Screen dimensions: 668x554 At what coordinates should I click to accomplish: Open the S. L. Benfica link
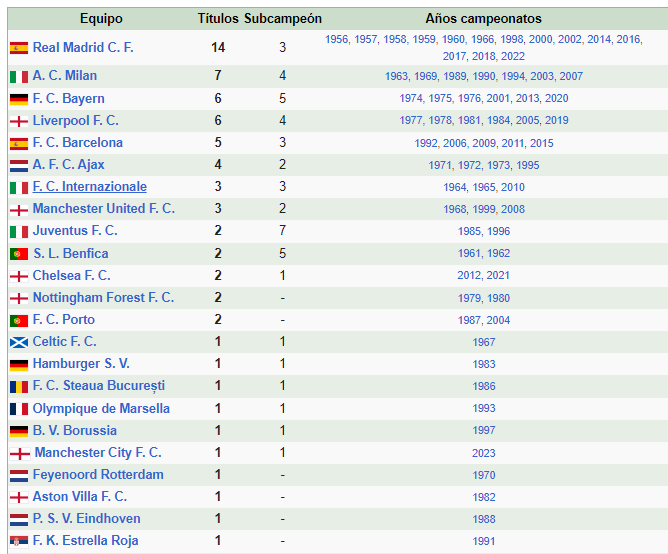tap(71, 254)
